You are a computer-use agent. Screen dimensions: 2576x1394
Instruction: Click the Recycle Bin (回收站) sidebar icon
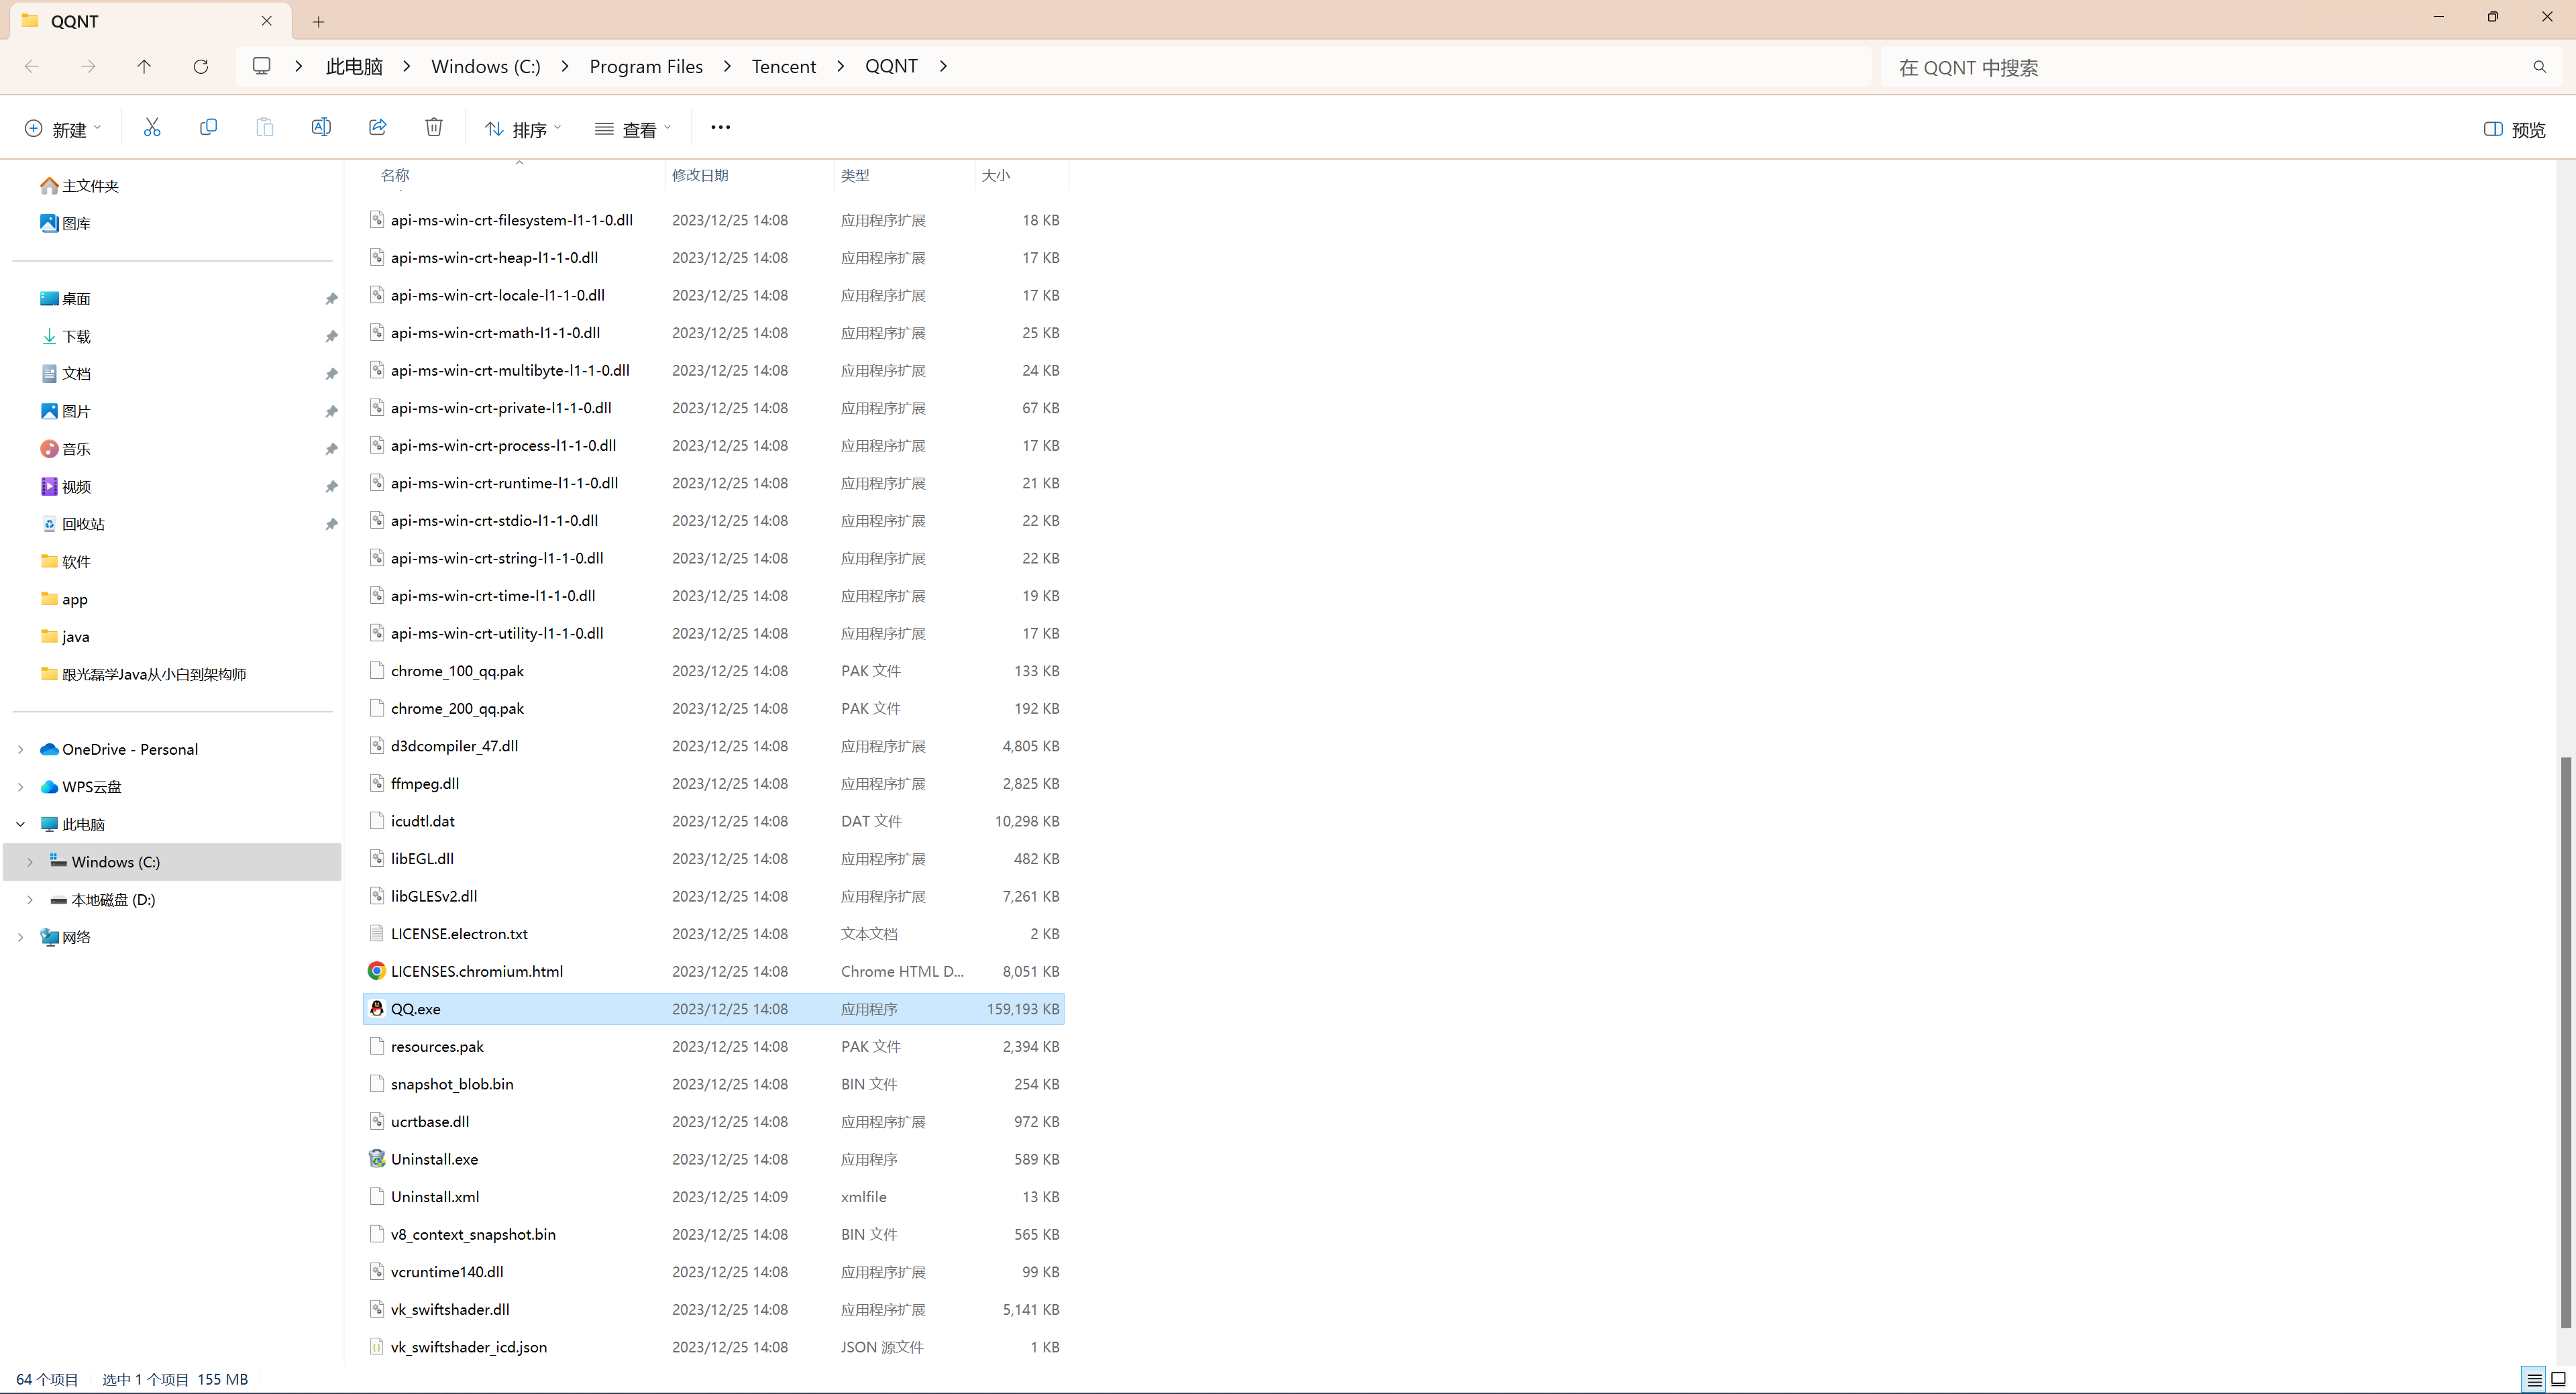(49, 524)
